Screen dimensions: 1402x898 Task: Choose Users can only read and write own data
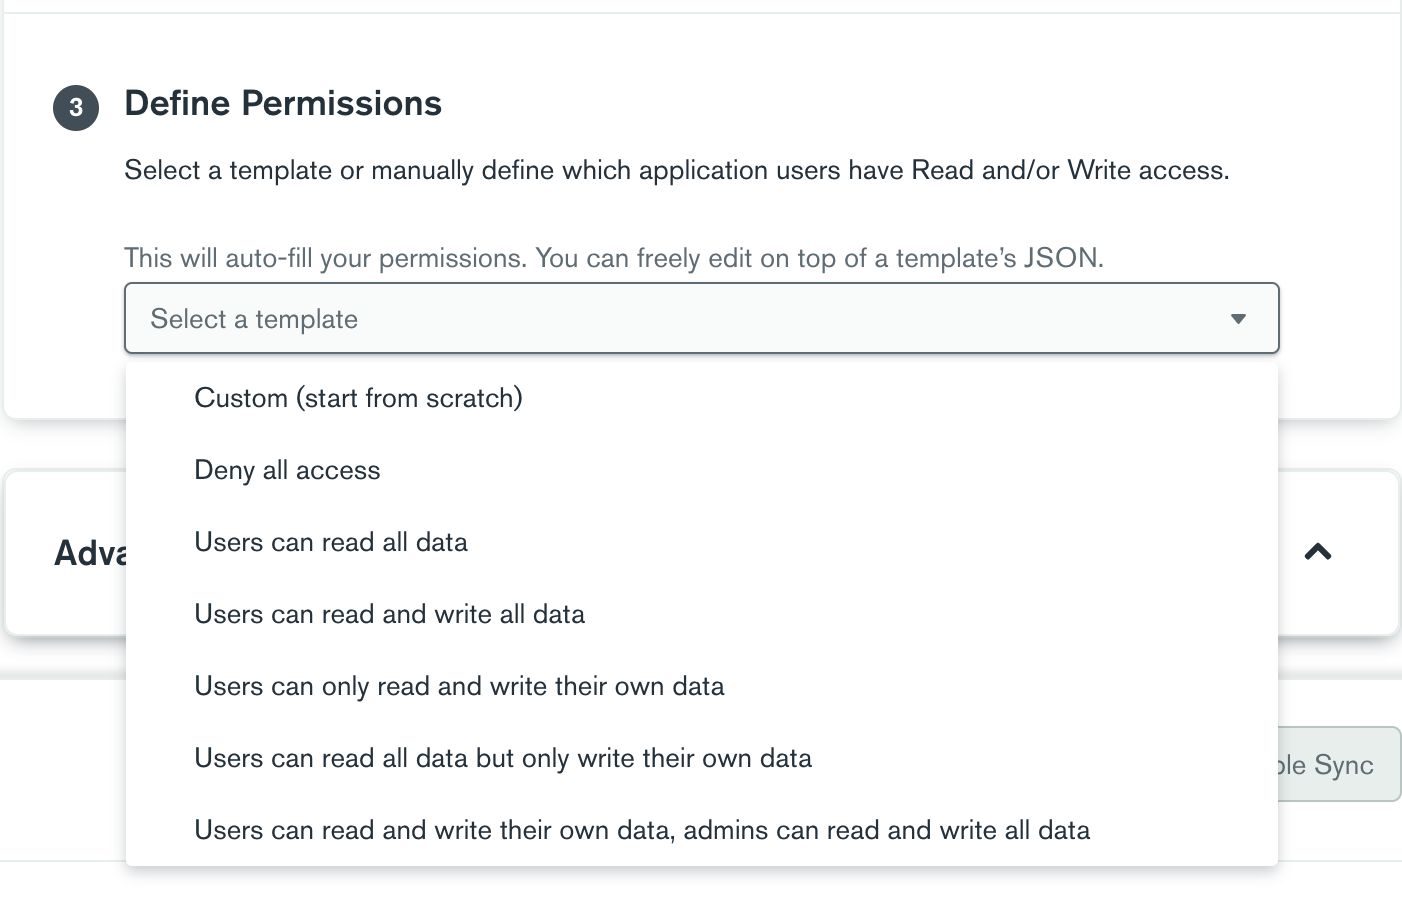pyautogui.click(x=459, y=686)
